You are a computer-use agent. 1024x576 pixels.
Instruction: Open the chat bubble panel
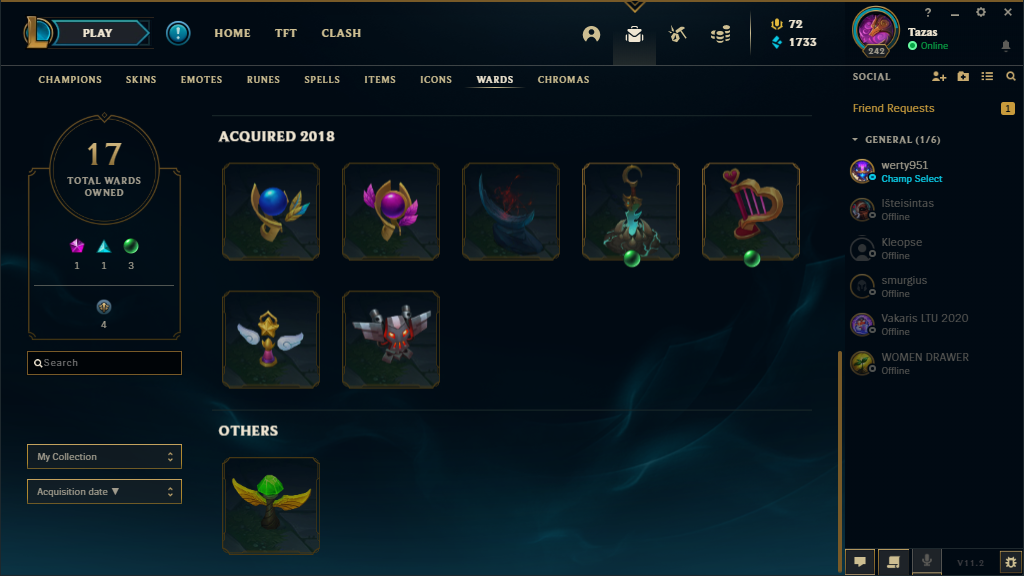pos(860,562)
